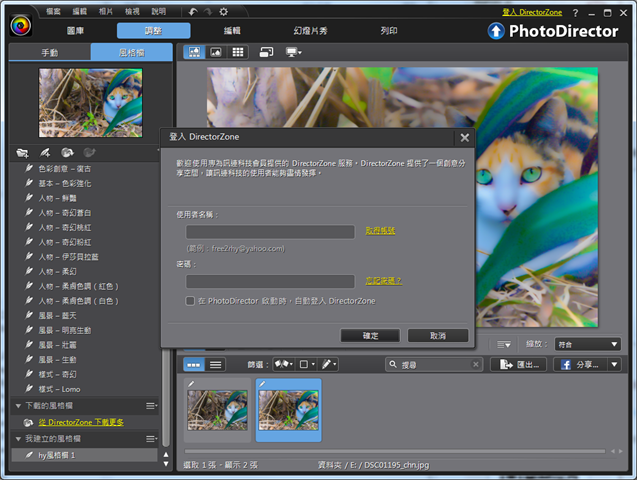Open the 相片 menu
This screenshot has width=637, height=480.
click(106, 11)
